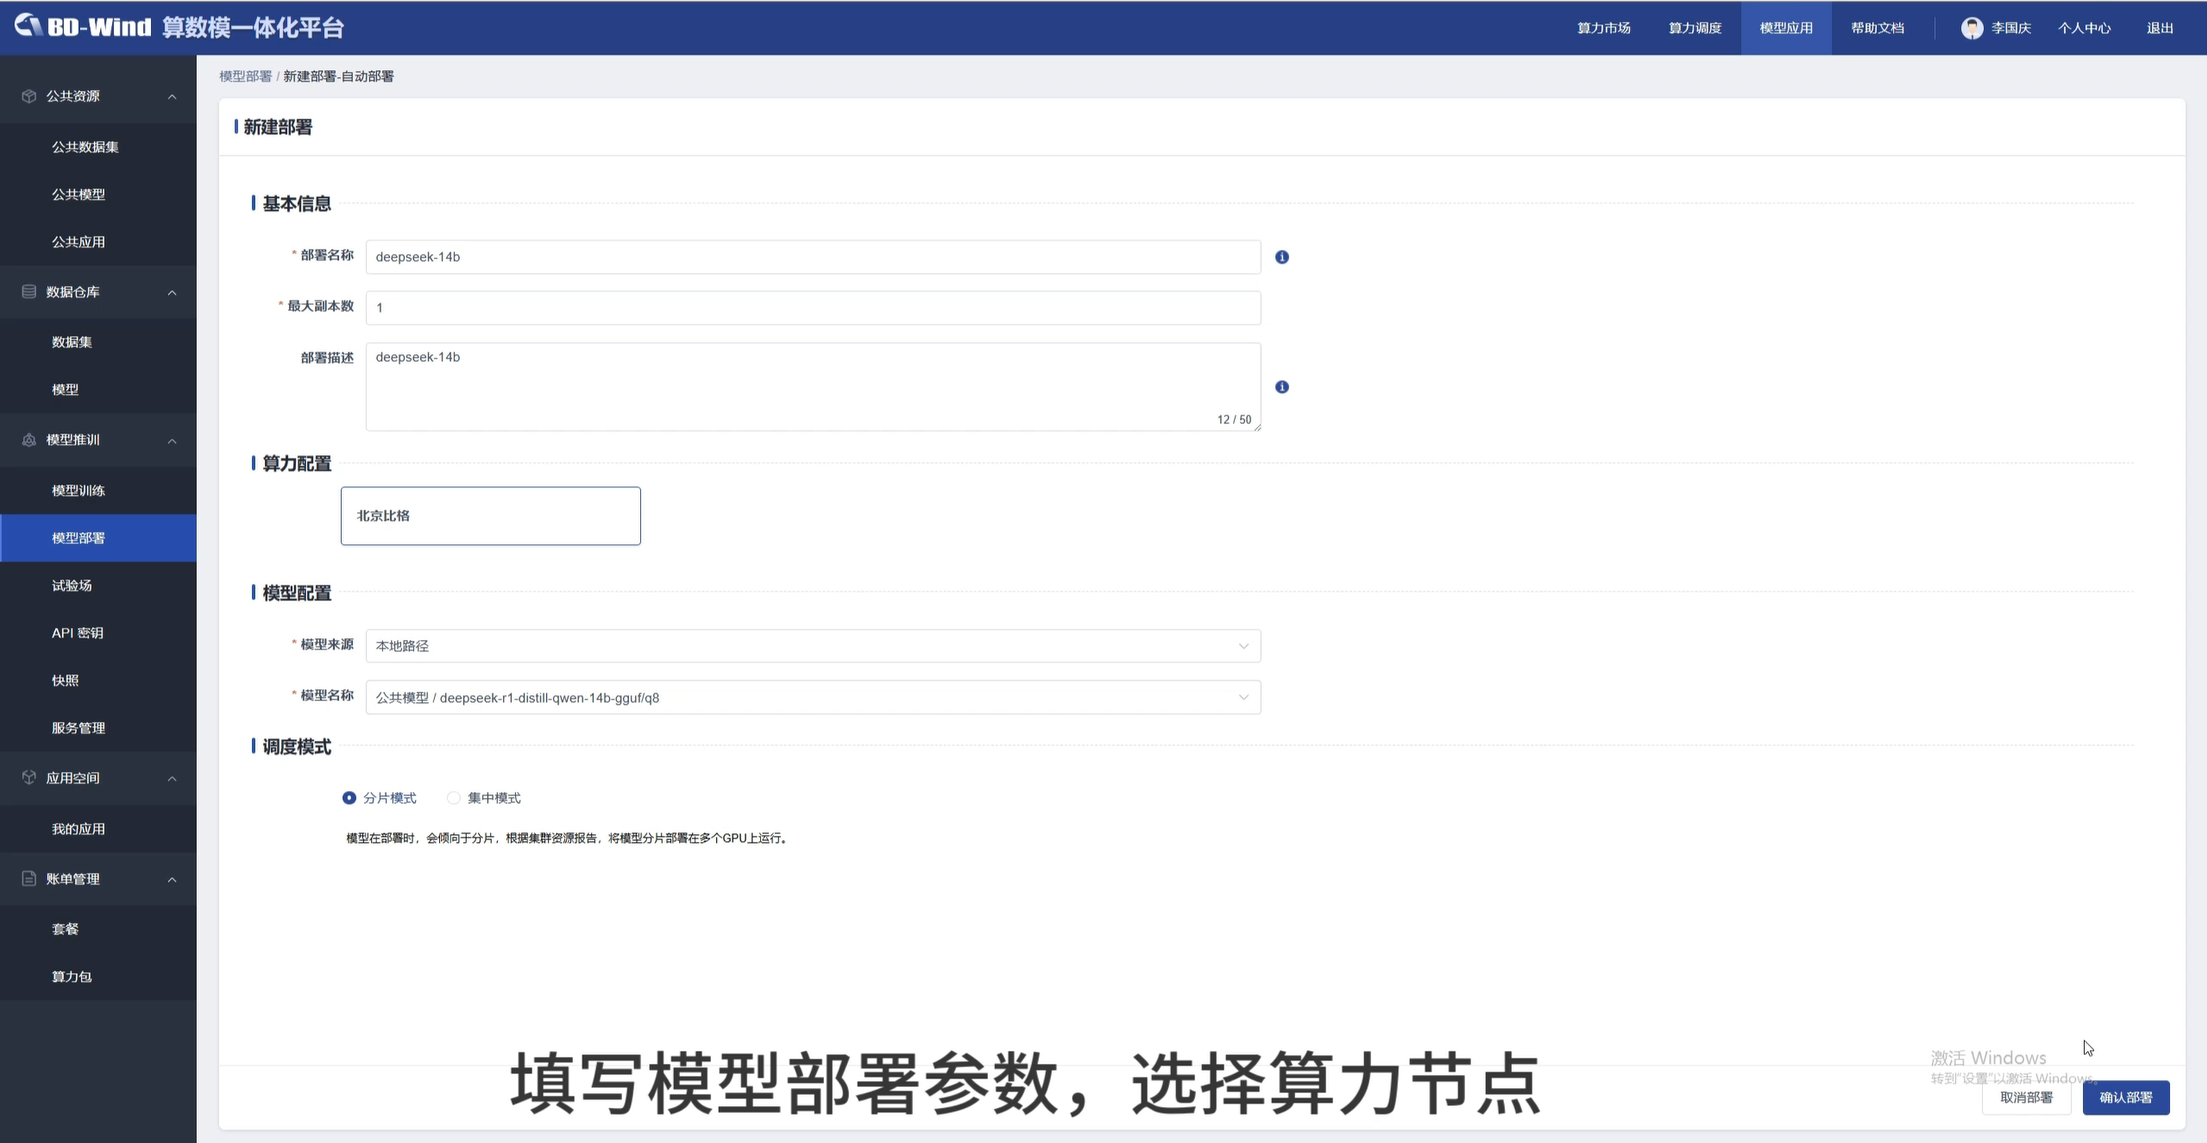Click the user avatar next to 李国庆
Screen dimensions: 2207x1143
(x=1971, y=28)
